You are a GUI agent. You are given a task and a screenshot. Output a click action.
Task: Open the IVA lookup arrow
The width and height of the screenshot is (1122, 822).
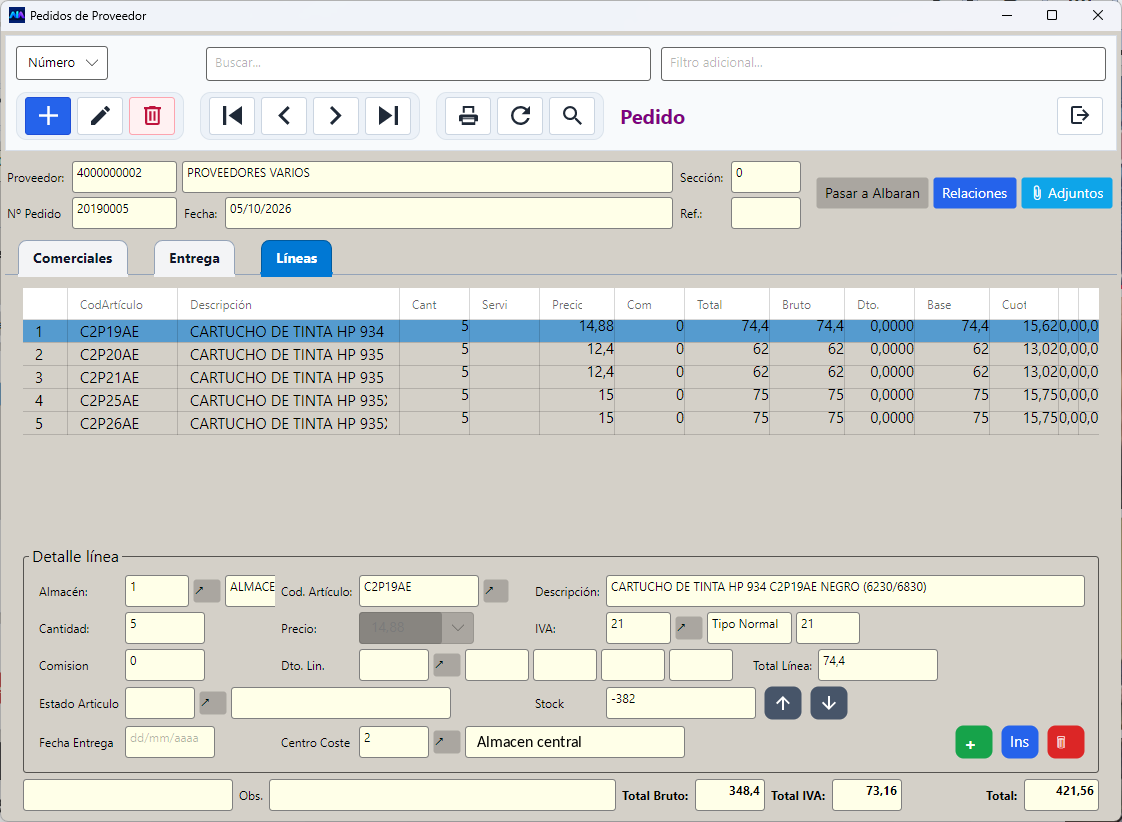pyautogui.click(x=689, y=627)
